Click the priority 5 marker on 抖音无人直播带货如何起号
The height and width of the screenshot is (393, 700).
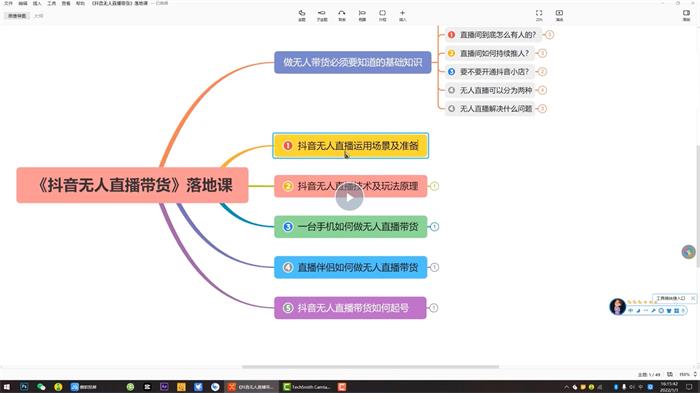(x=288, y=308)
